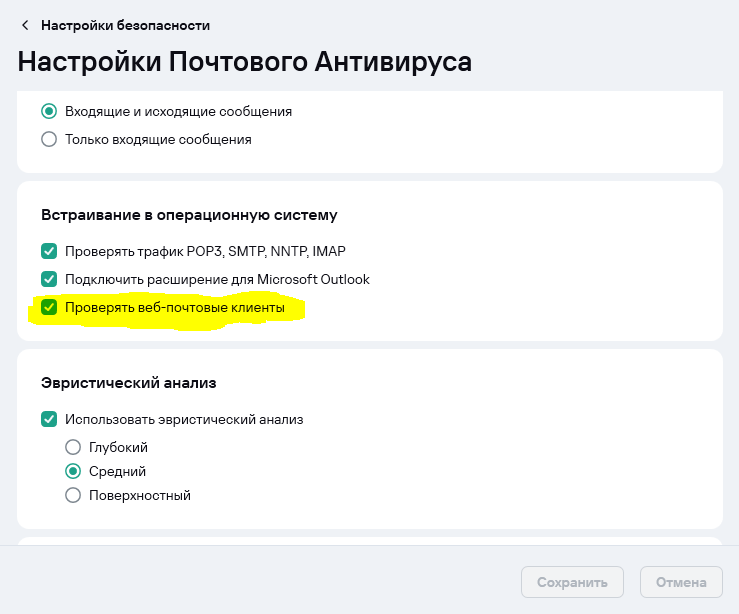The image size is (739, 614).
Task: Select Входящие и исходящие сообщения radio button
Action: [x=49, y=112]
